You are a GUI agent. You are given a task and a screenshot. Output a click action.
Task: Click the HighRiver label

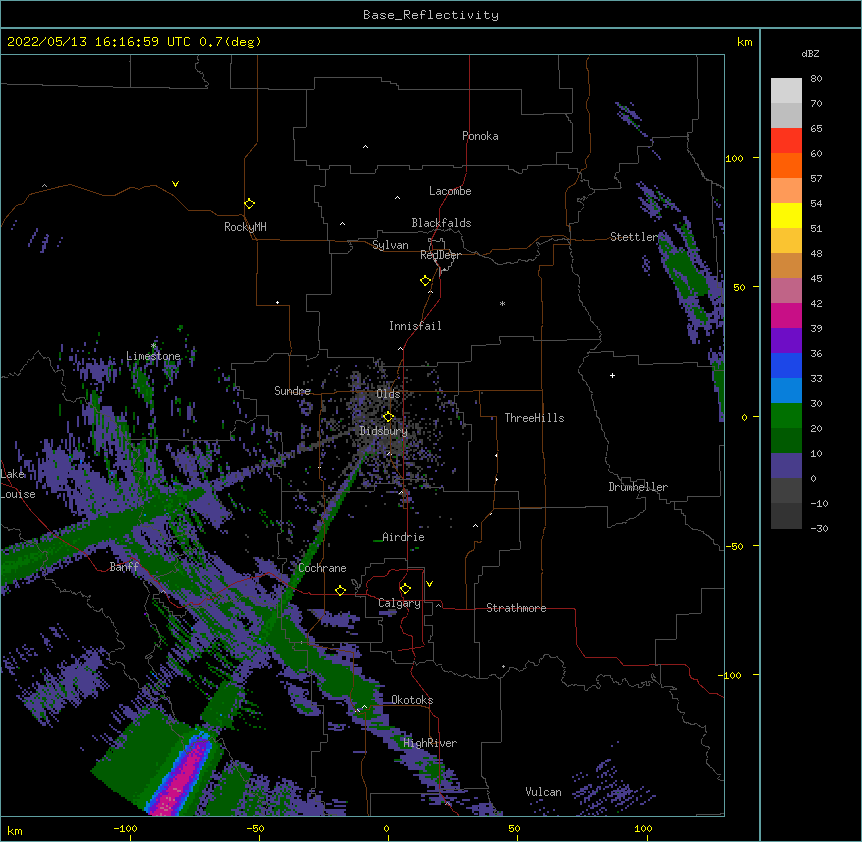[430, 743]
